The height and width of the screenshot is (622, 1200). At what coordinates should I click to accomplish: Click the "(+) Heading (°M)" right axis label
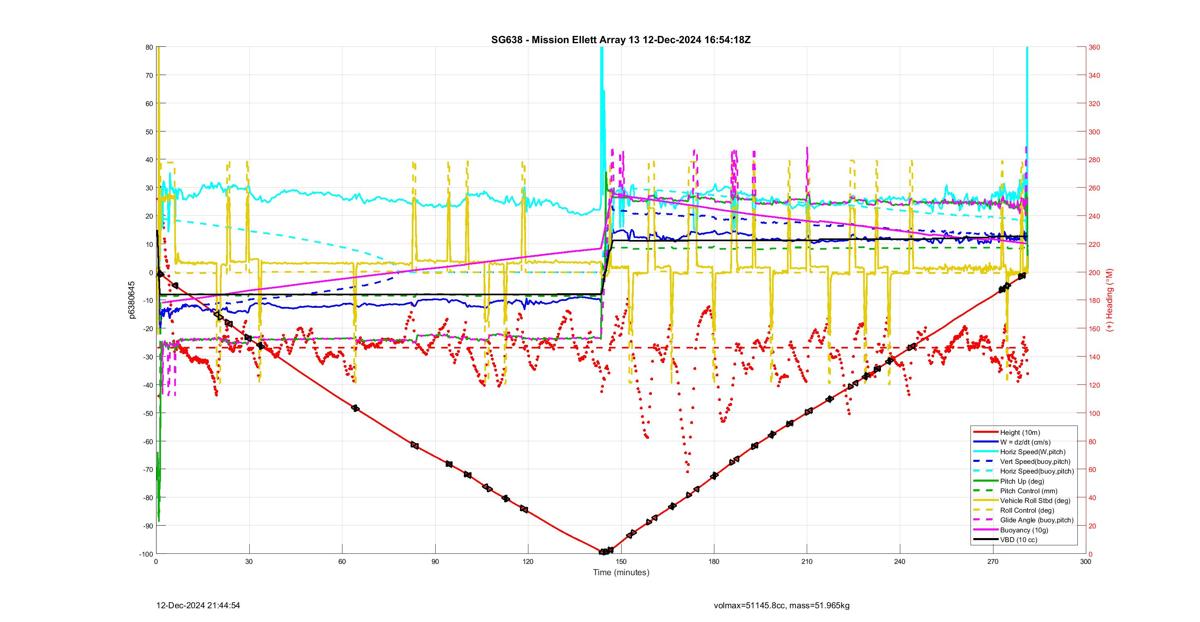1110,299
